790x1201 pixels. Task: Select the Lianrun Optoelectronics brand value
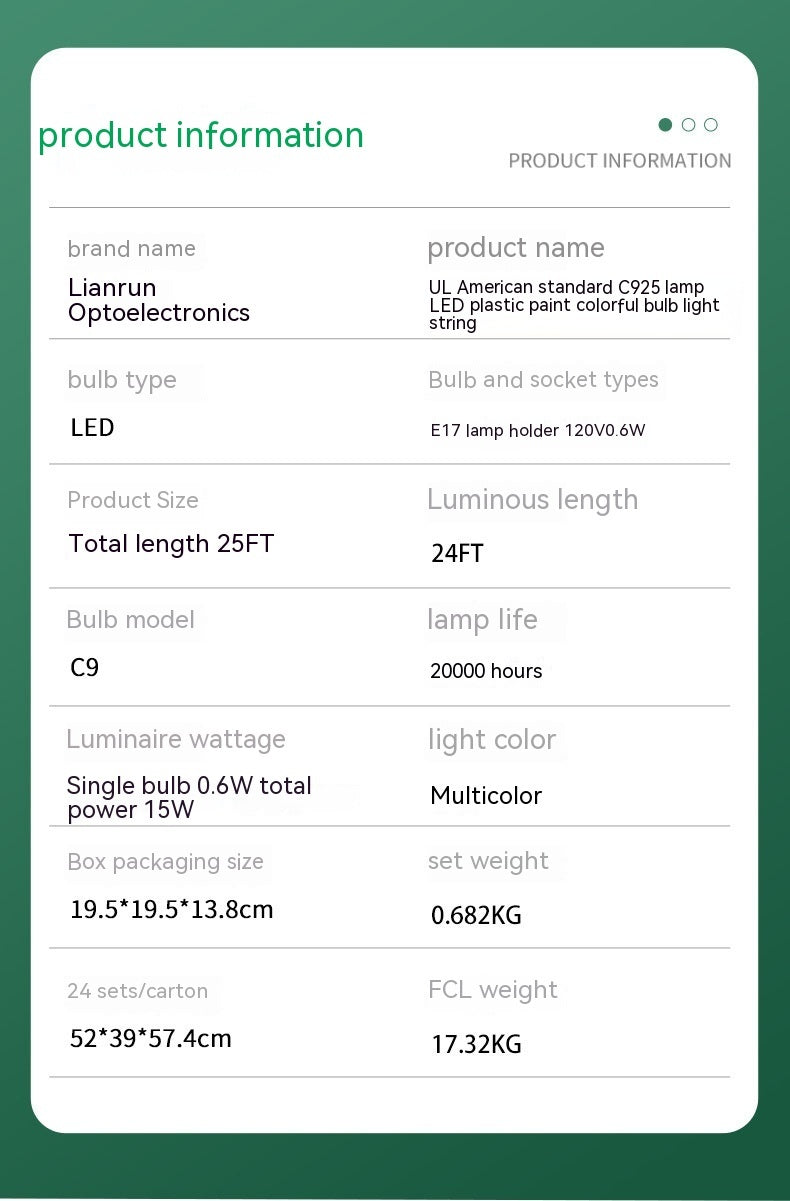tap(158, 300)
